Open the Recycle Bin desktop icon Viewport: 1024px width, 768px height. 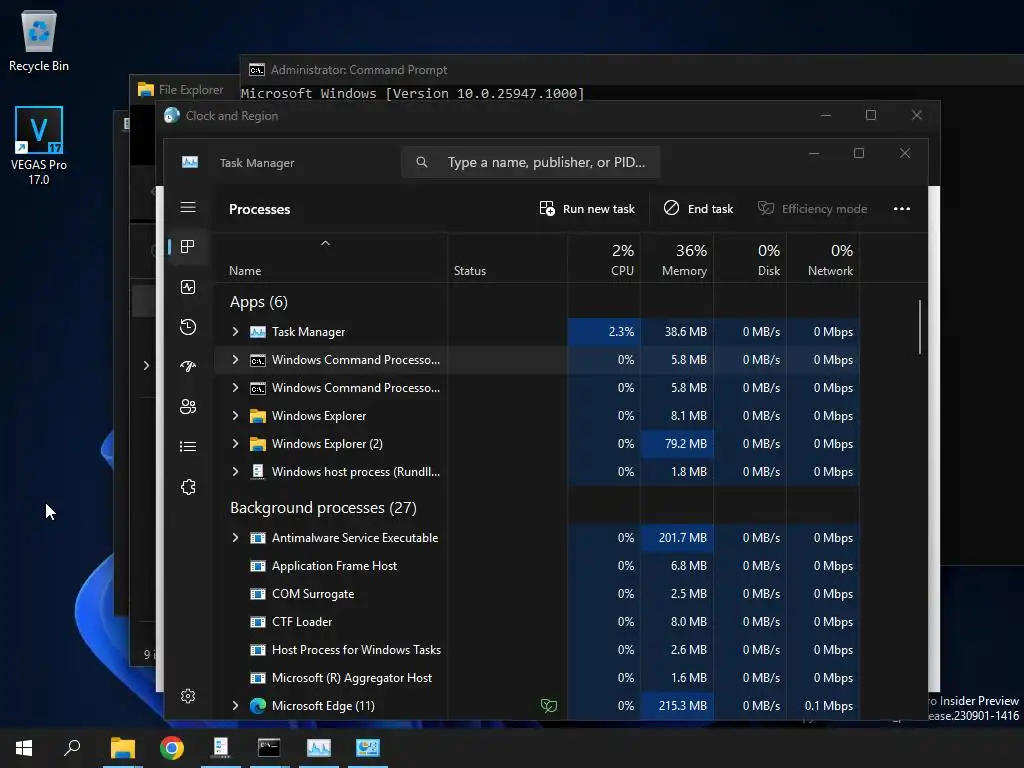pos(39,40)
